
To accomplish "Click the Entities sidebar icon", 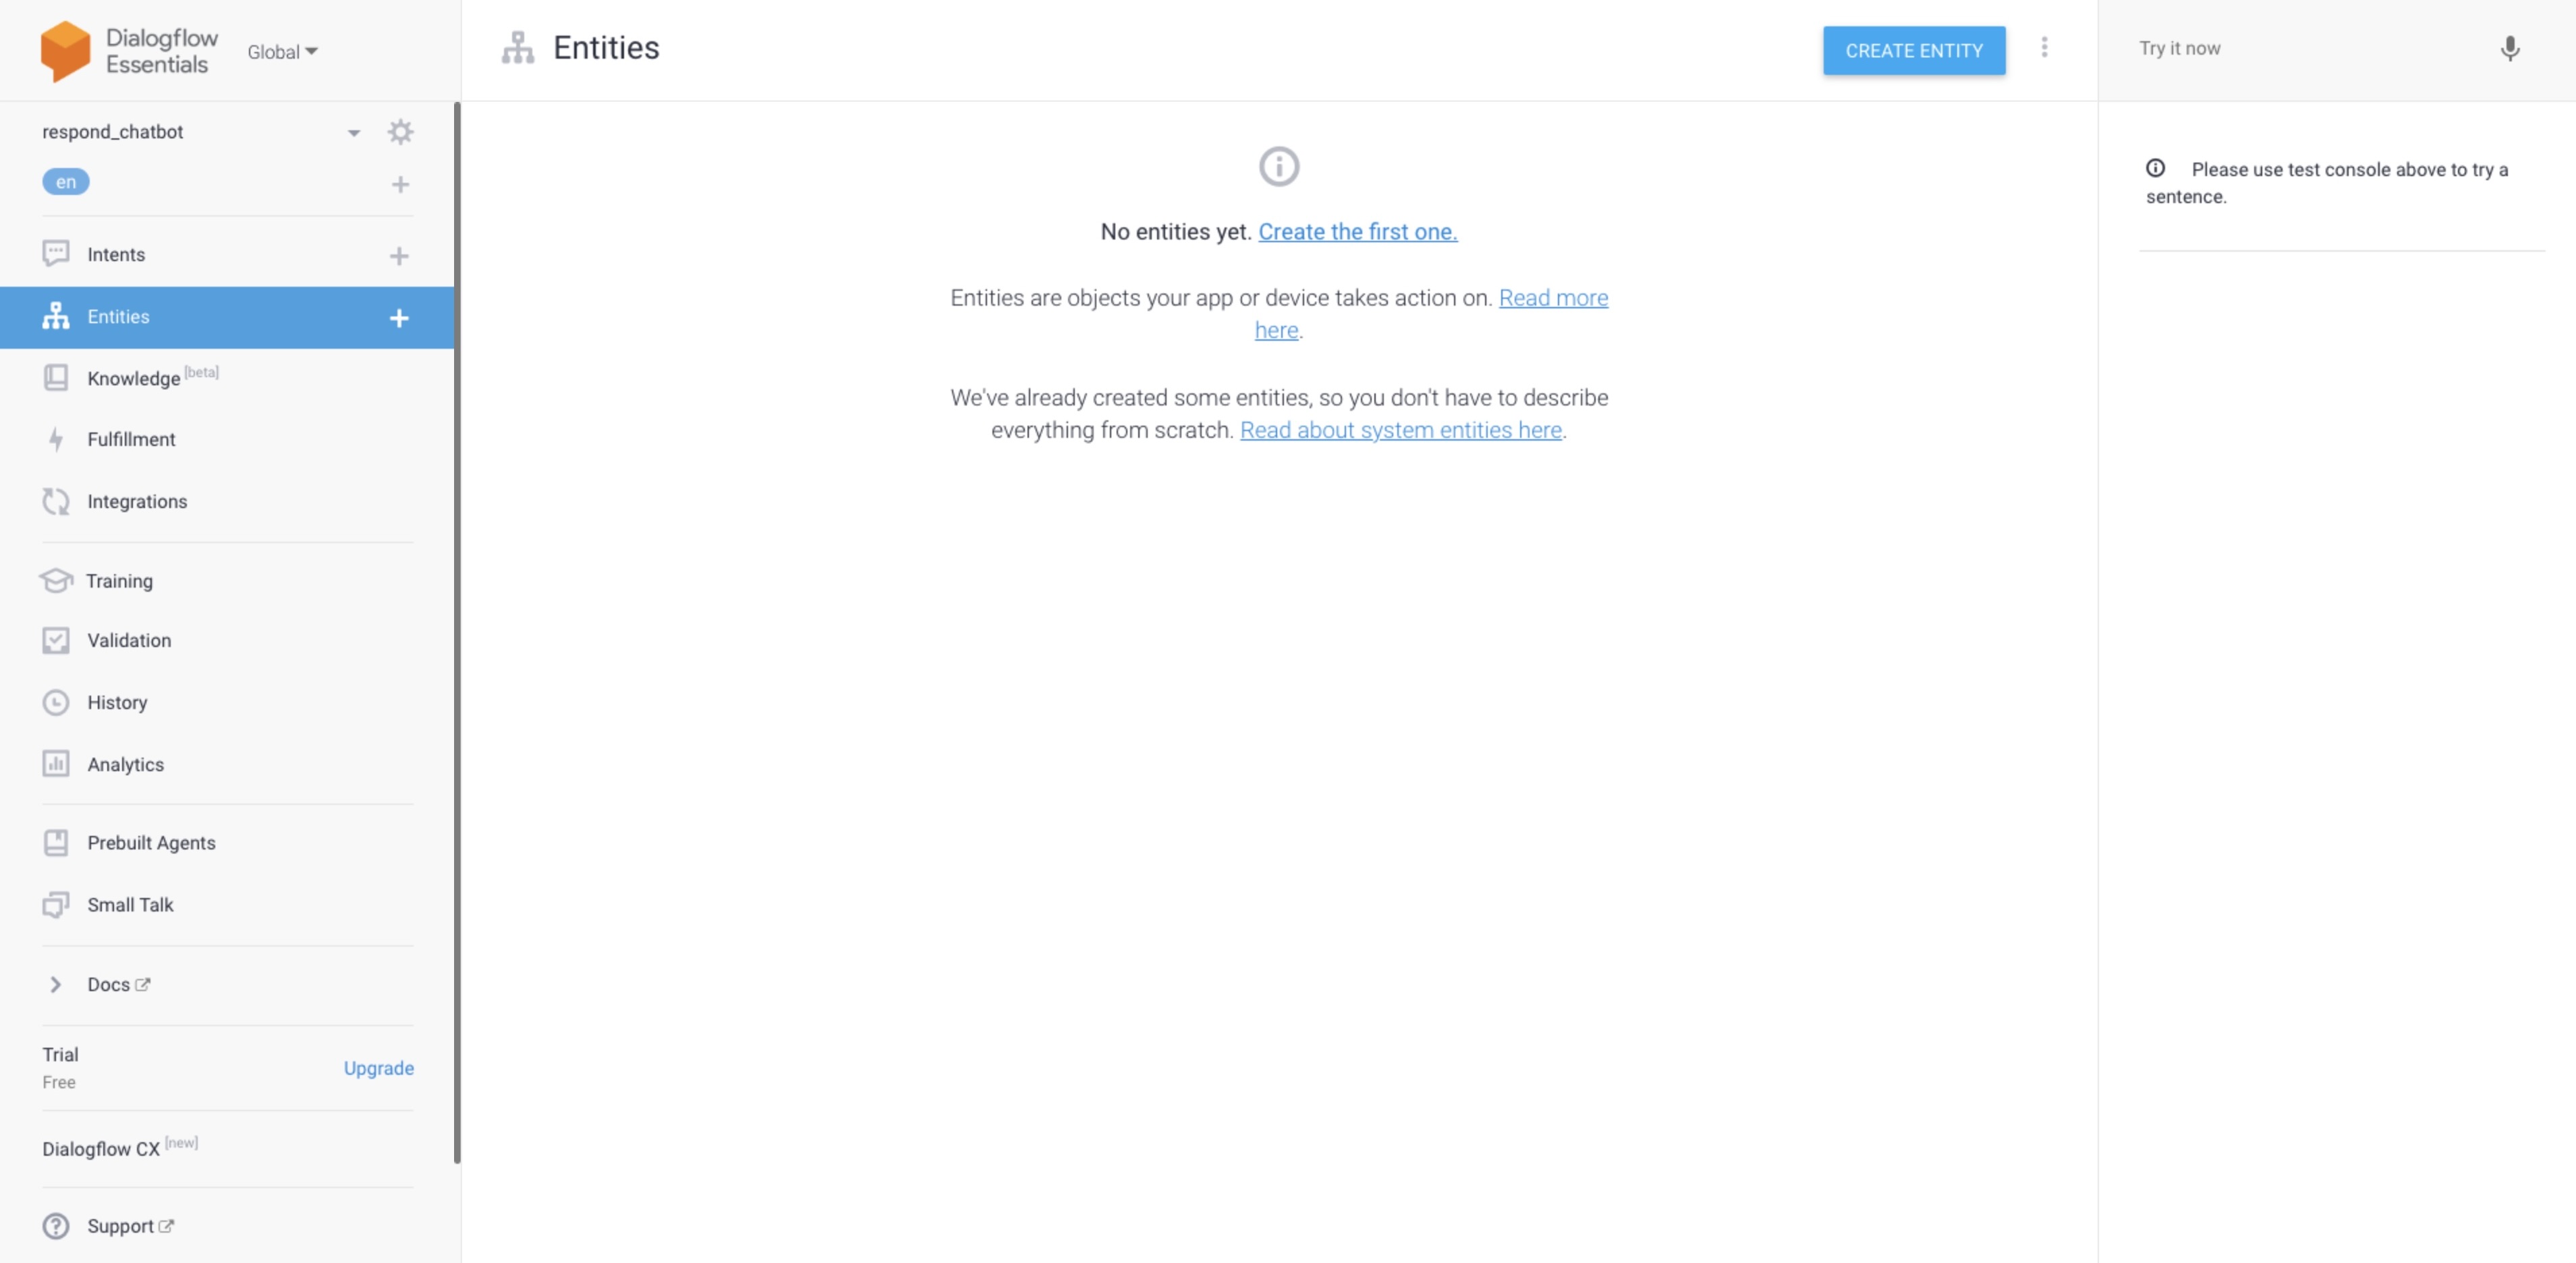I will (x=54, y=317).
